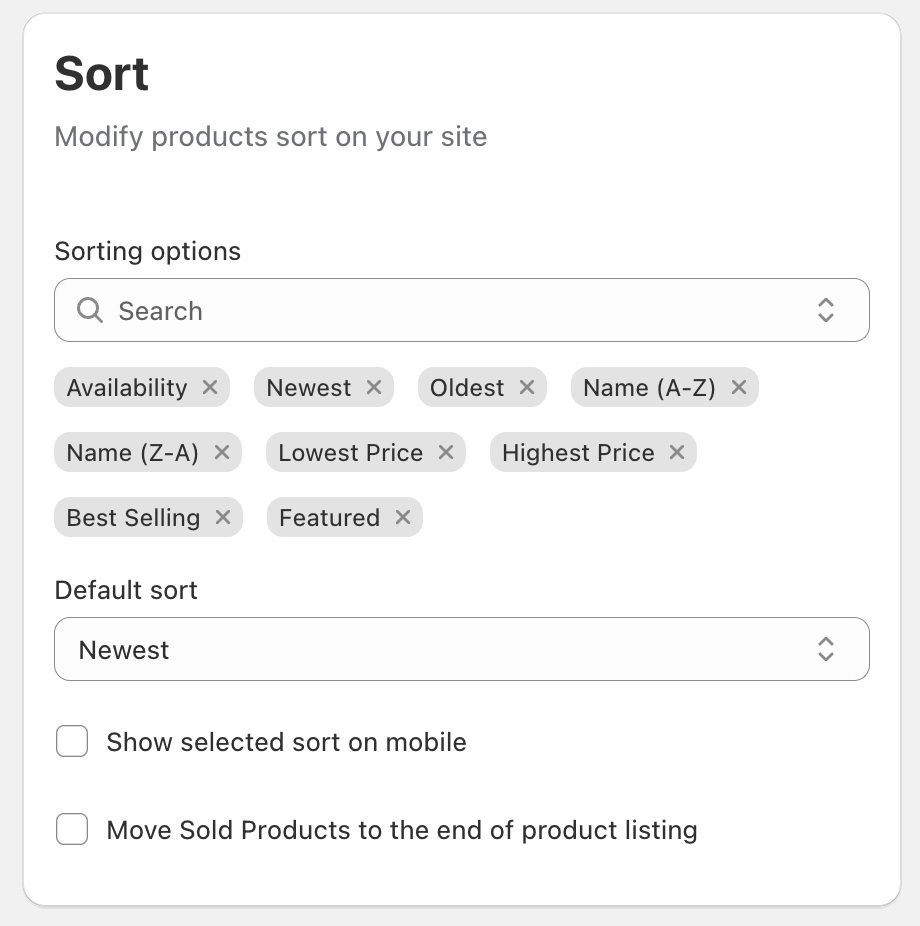Focus the Sorting options search field
This screenshot has height=926, width=920.
click(x=450, y=311)
